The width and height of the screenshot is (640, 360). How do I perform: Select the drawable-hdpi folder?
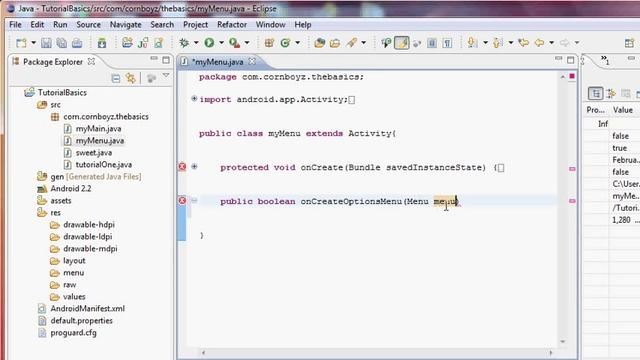tap(89, 224)
